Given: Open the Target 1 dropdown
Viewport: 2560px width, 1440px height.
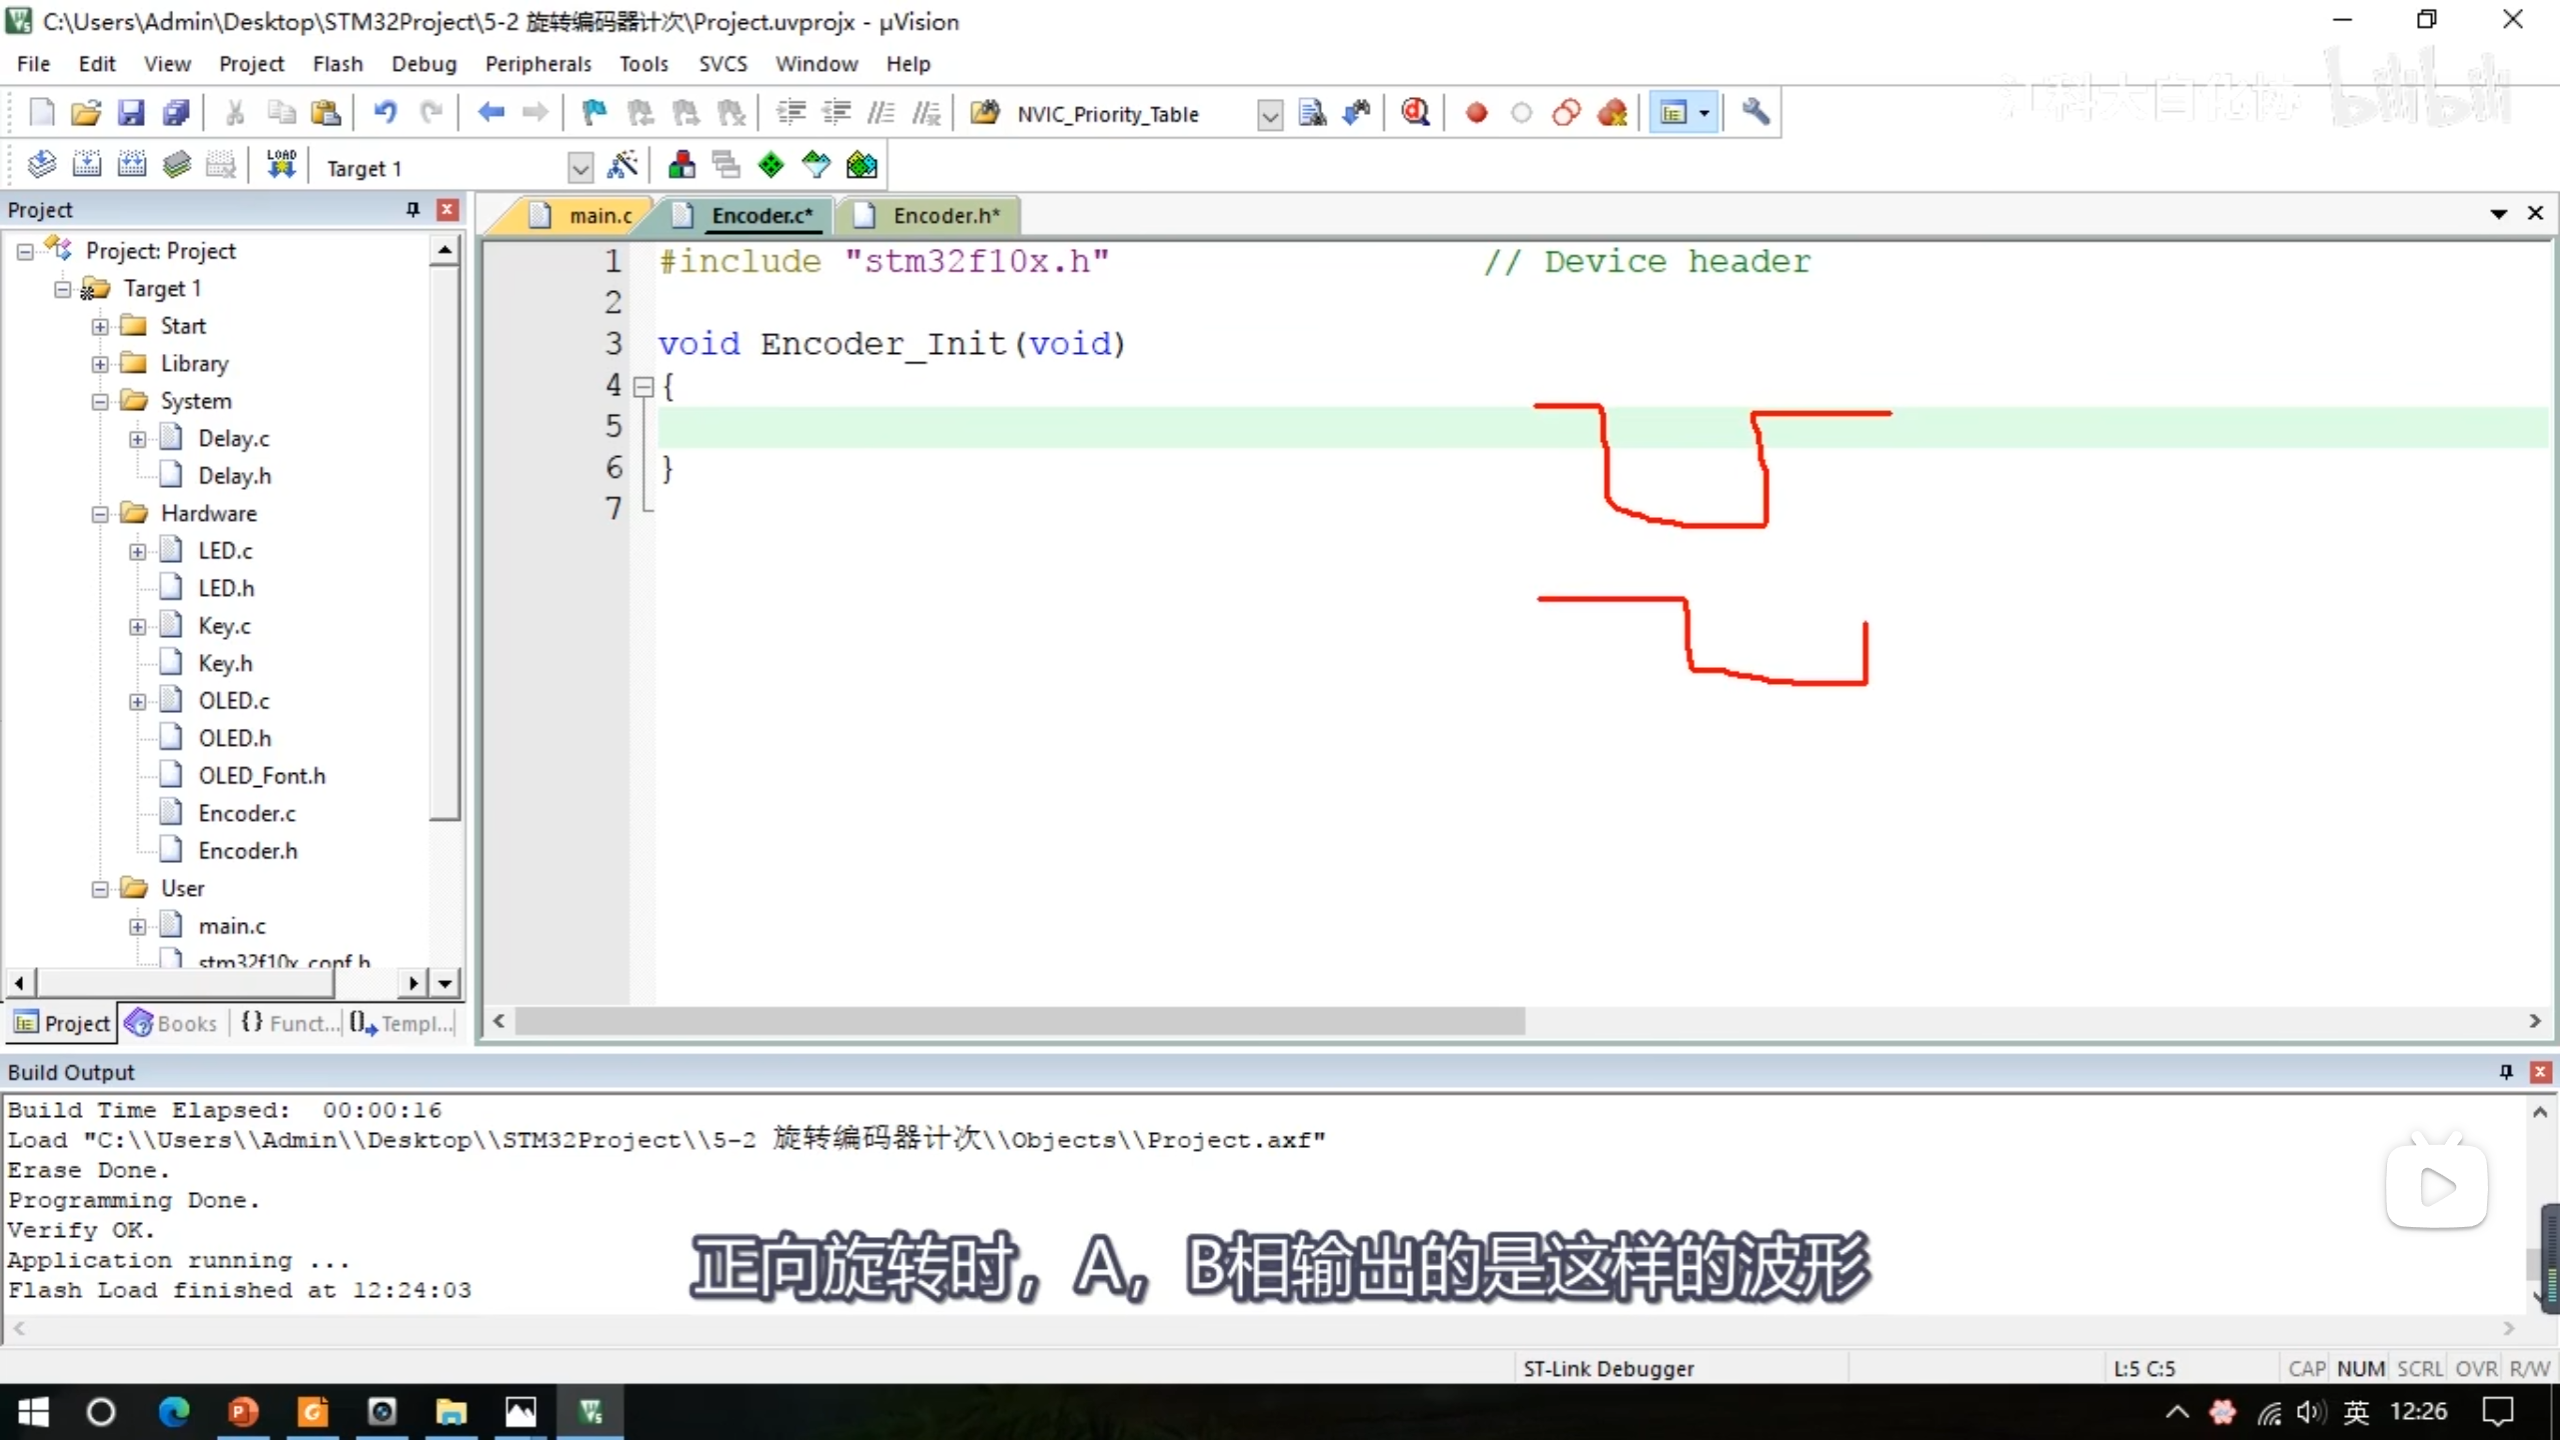Looking at the screenshot, I should point(580,168).
